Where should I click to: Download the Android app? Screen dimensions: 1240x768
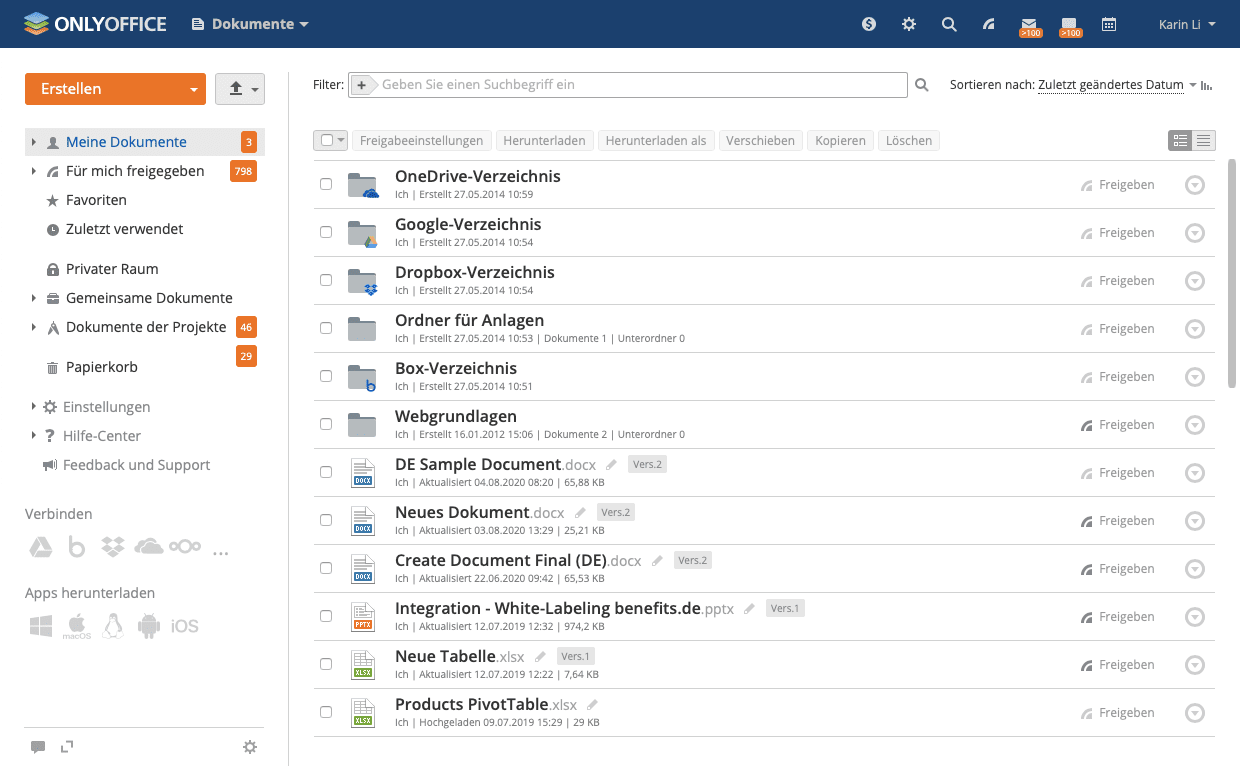pyautogui.click(x=149, y=627)
